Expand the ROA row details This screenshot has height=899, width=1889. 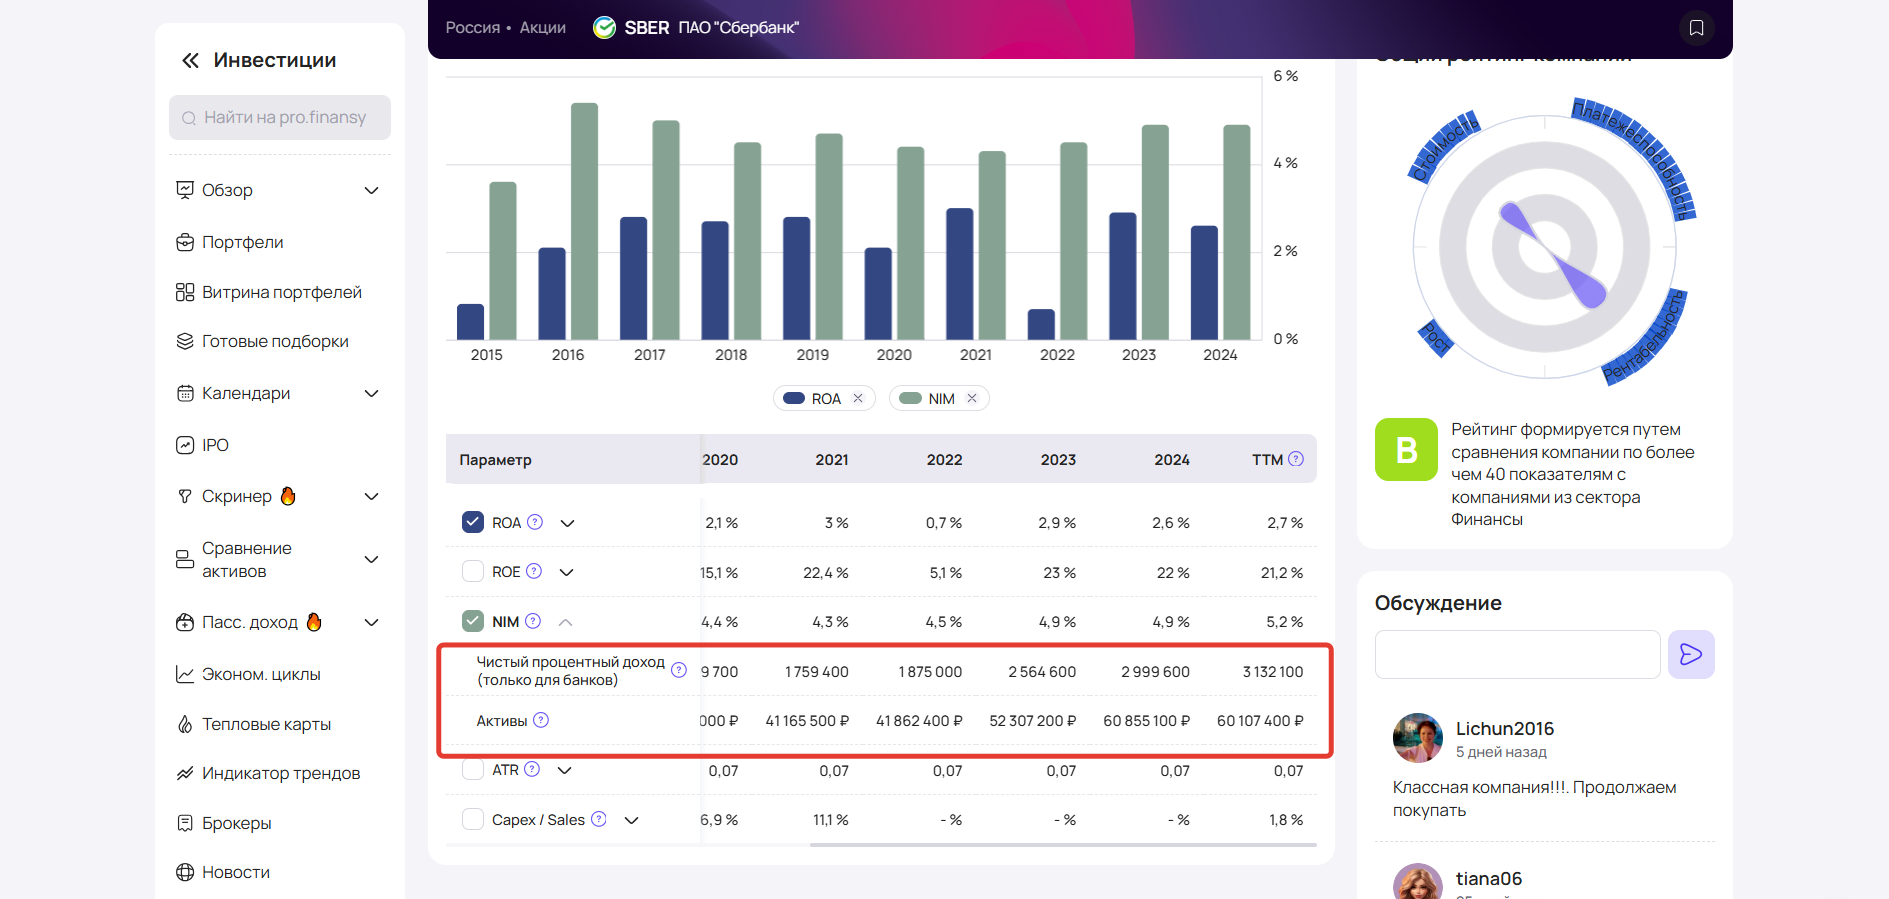(x=567, y=523)
